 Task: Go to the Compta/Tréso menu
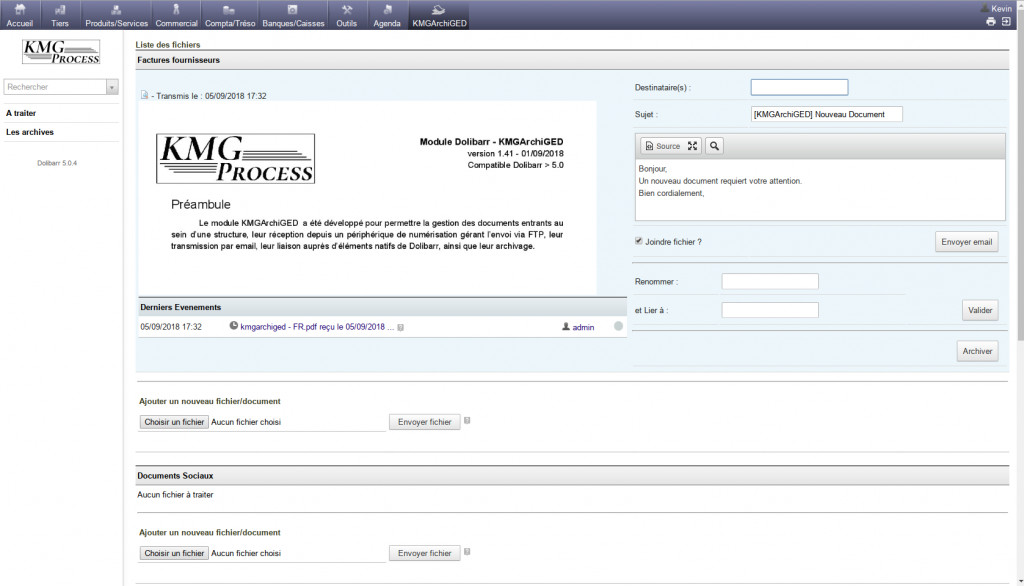(x=230, y=15)
